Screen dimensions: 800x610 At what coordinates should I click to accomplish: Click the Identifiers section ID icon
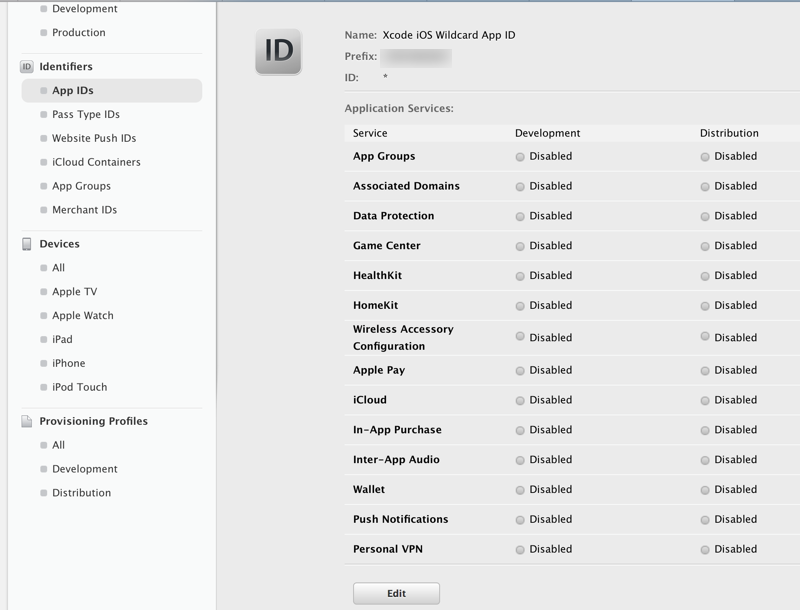27,67
